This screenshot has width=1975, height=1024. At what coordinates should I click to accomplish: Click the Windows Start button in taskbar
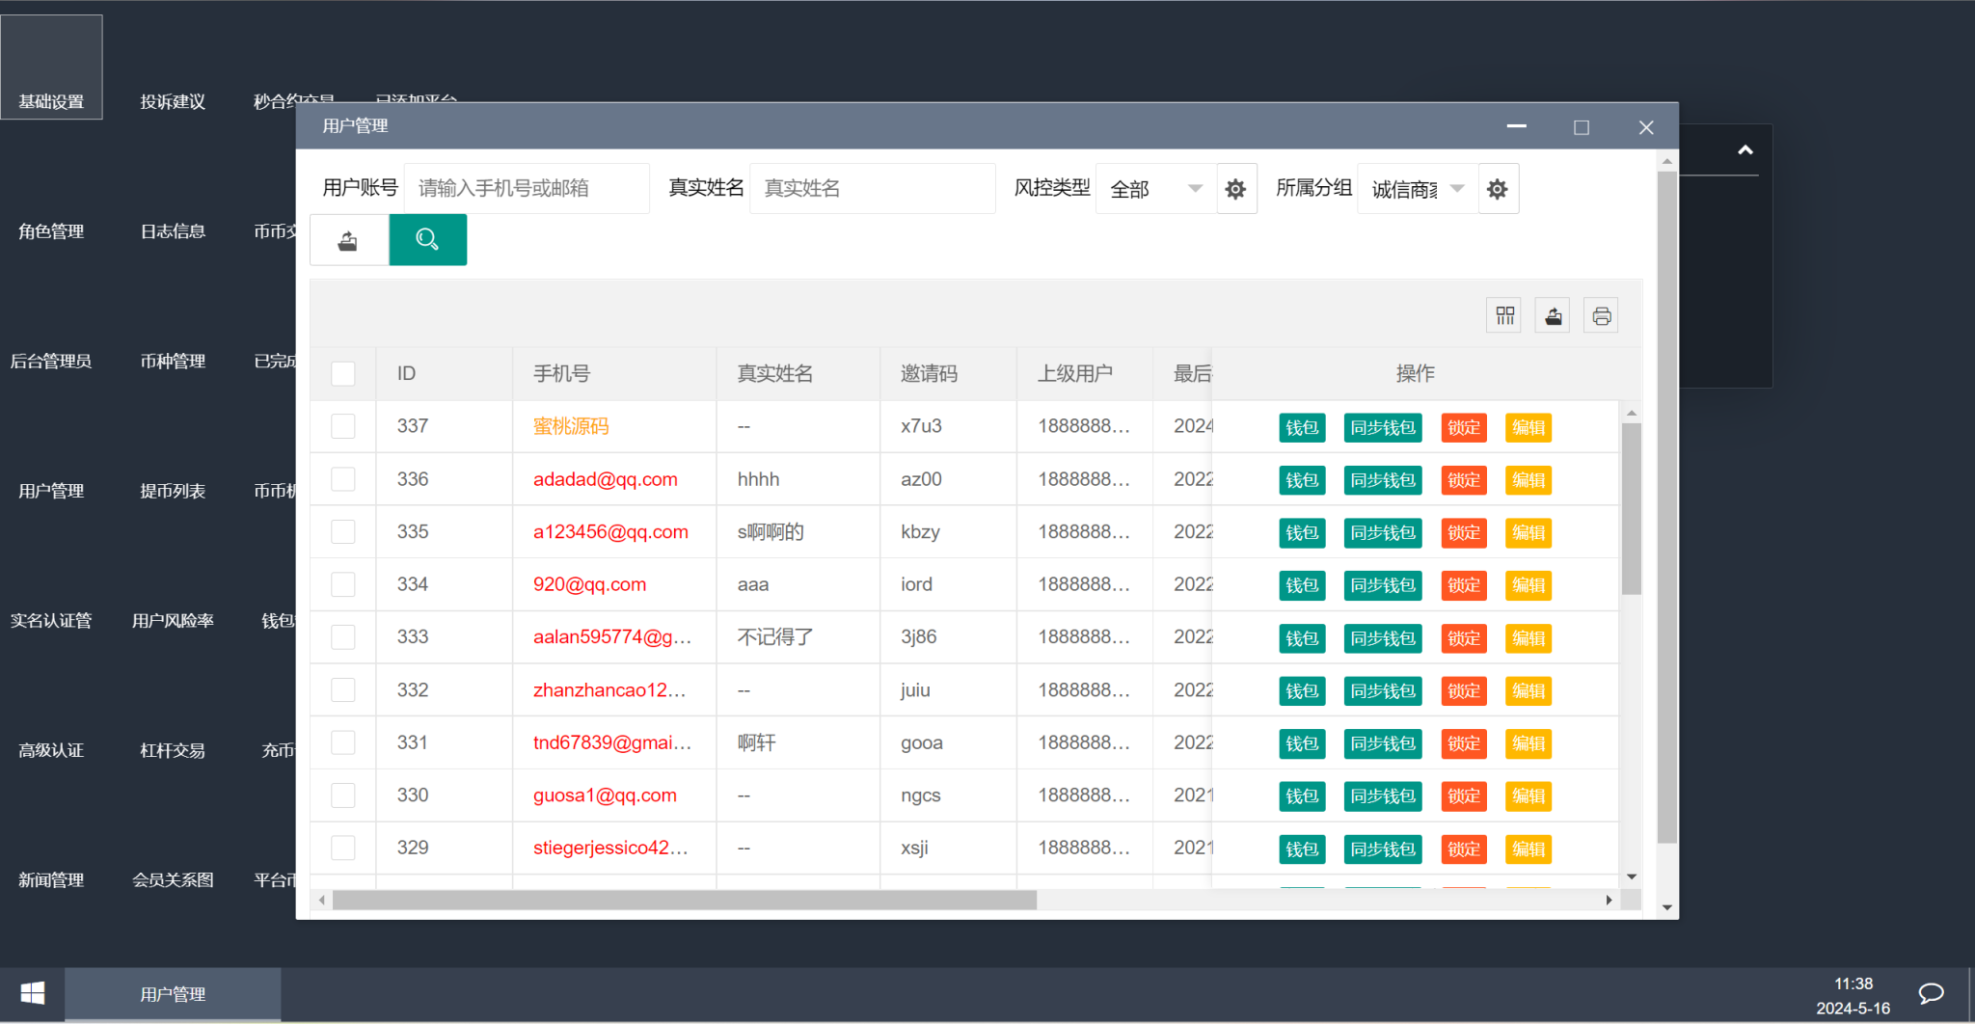30,993
